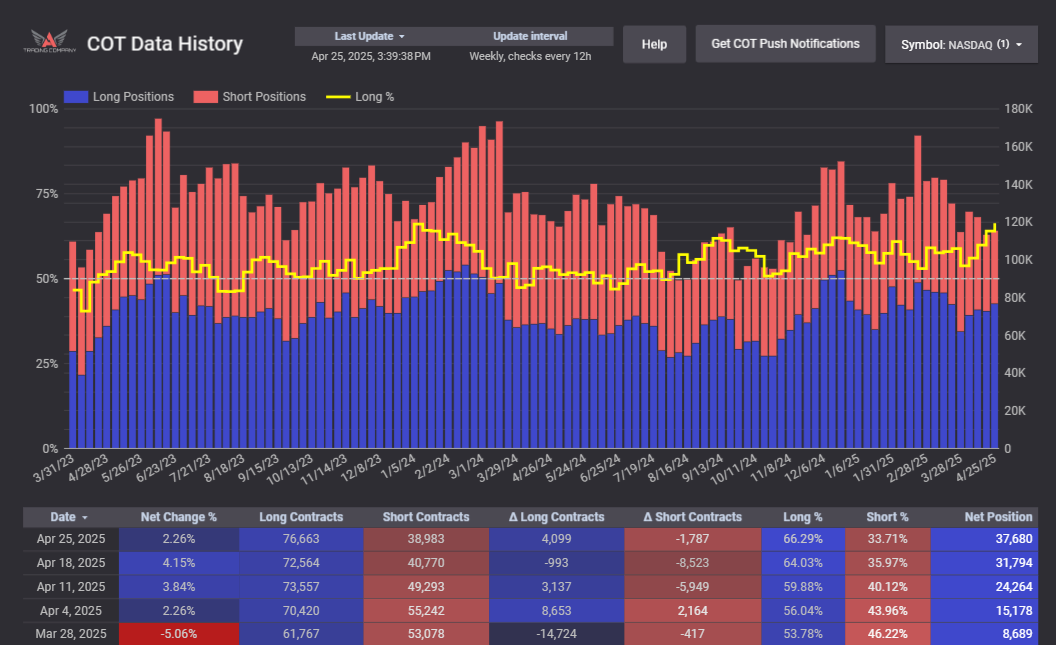
Task: Click the Help button
Action: pos(654,44)
